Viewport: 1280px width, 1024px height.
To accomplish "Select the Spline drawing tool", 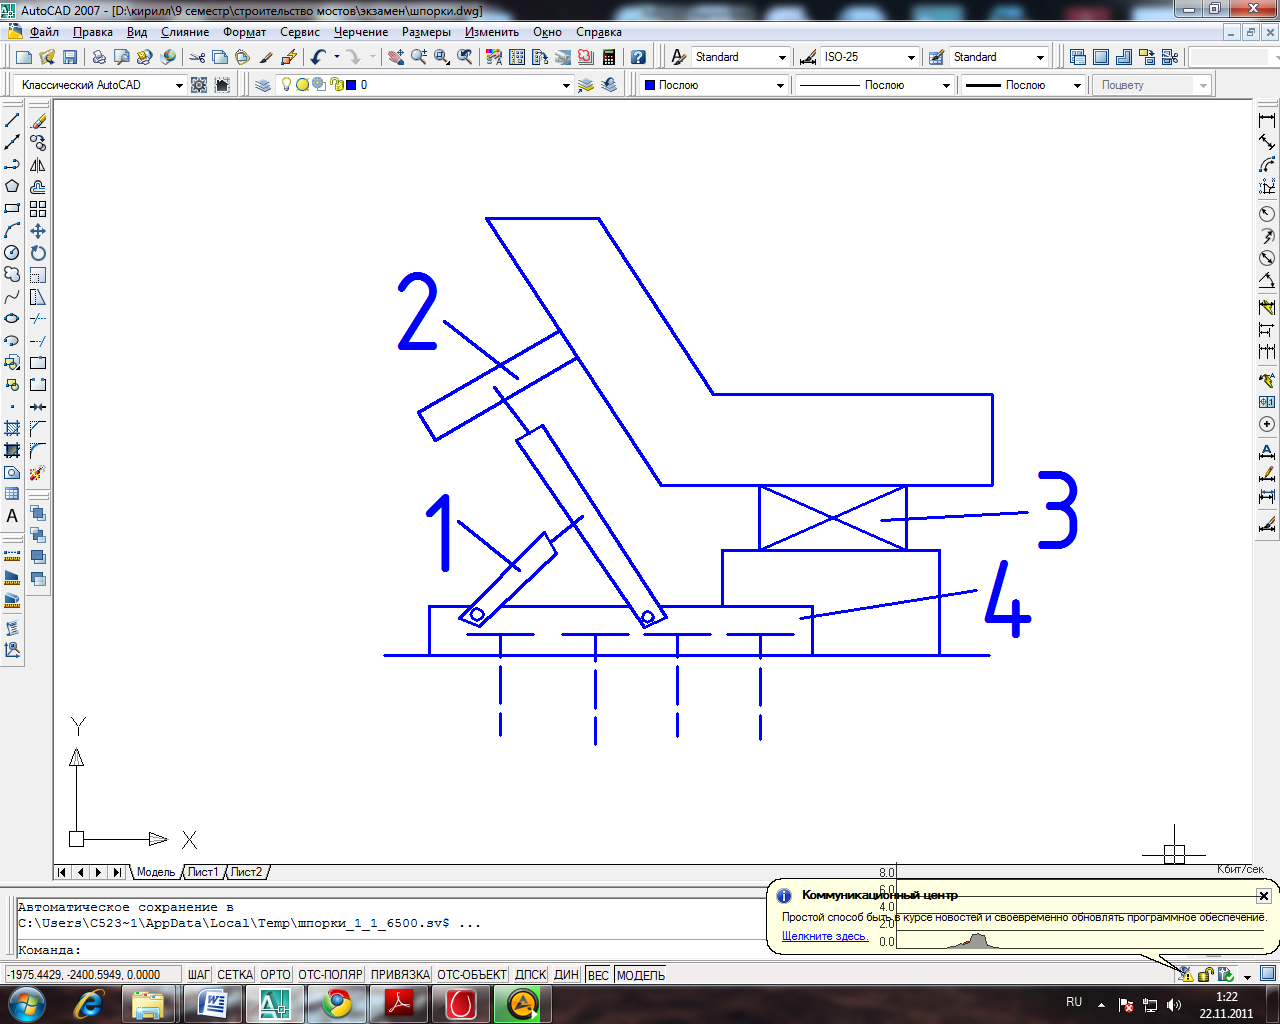I will click(12, 297).
